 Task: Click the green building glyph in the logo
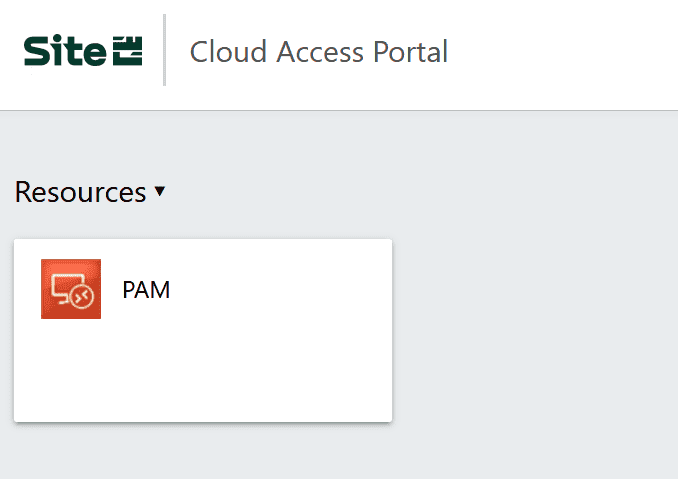tap(127, 51)
